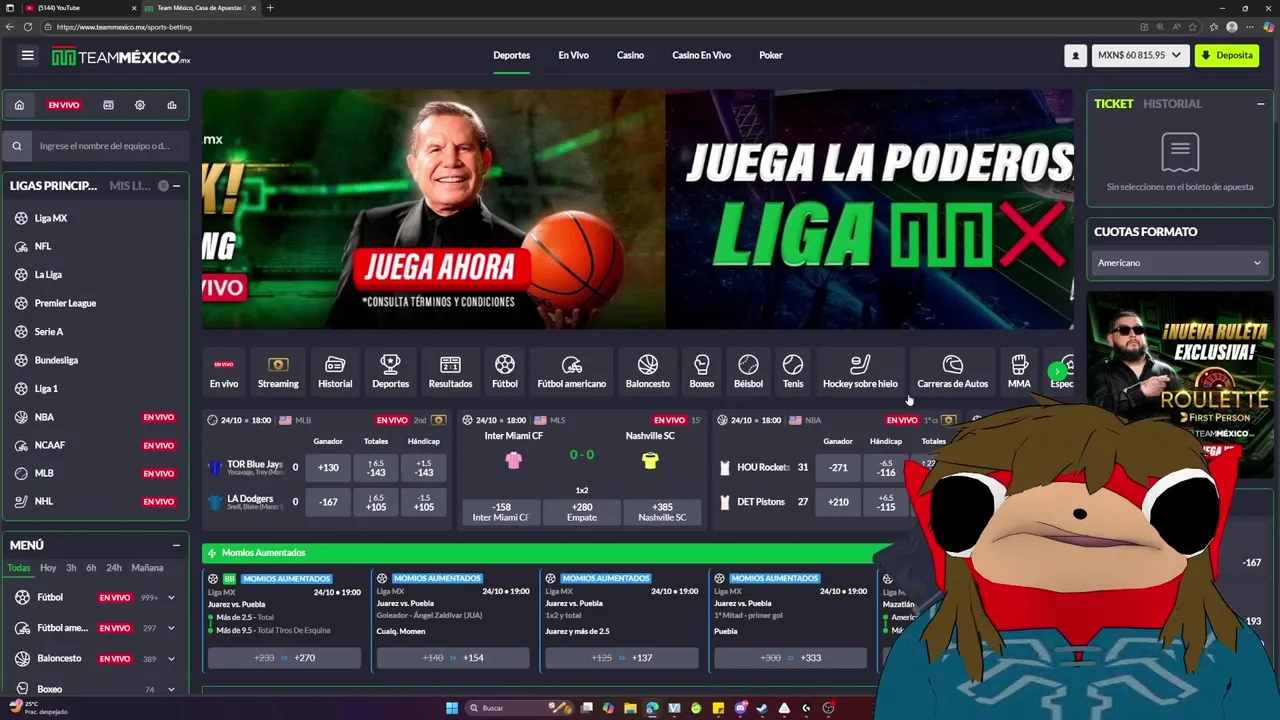
Task: Click the home icon in left sidebar tabs
Action: pos(18,105)
